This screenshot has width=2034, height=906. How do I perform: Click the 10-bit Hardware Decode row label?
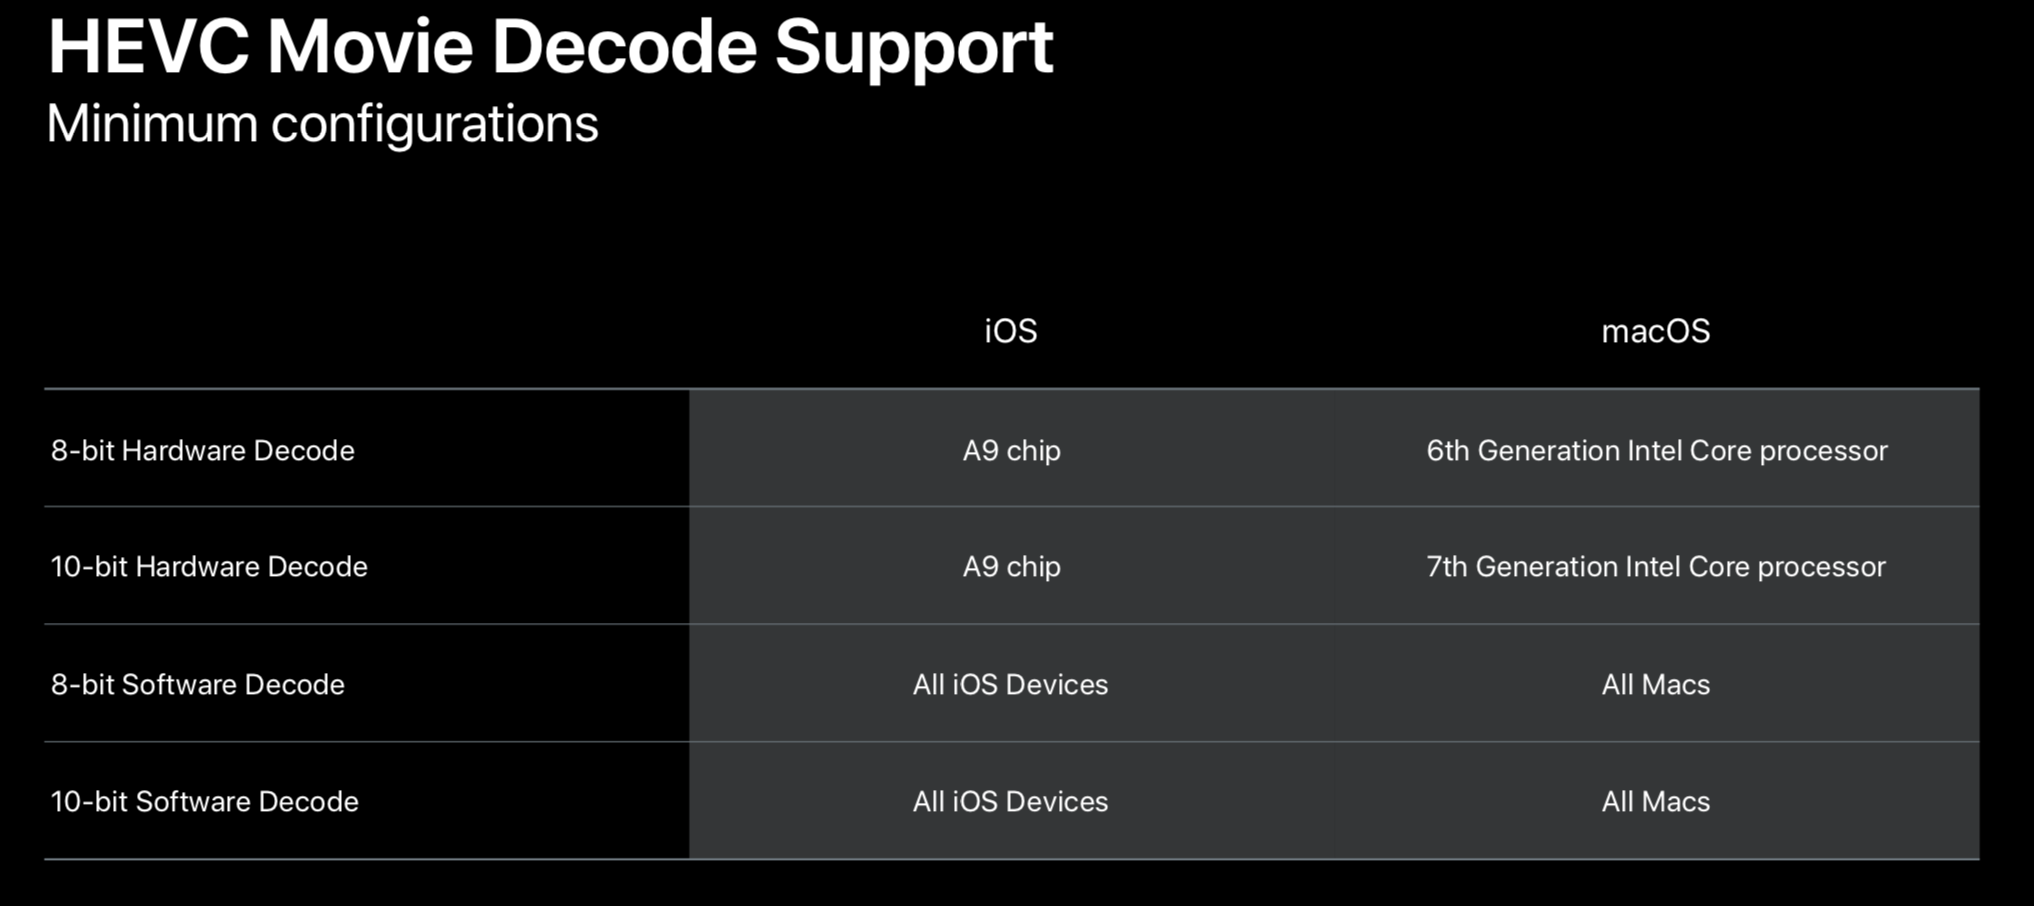click(x=209, y=567)
